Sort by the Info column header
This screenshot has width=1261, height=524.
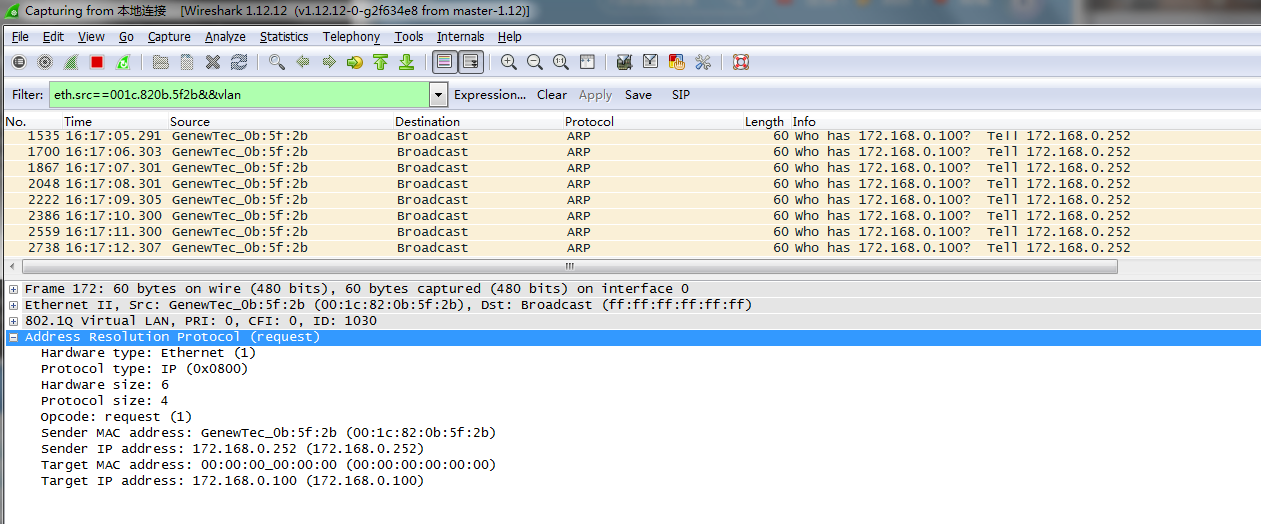[804, 121]
